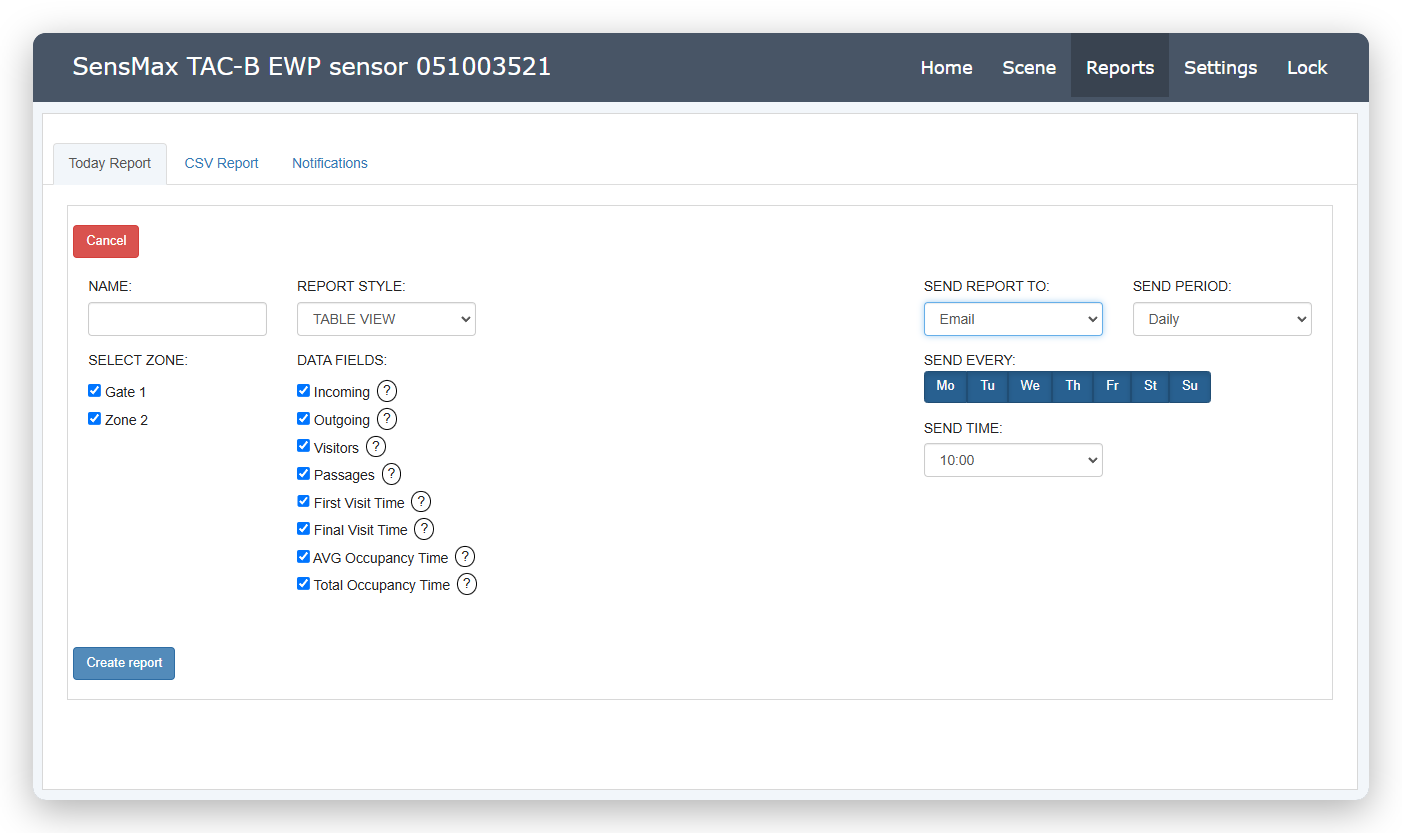Open the Report Style dropdown
This screenshot has width=1402, height=833.
click(386, 319)
